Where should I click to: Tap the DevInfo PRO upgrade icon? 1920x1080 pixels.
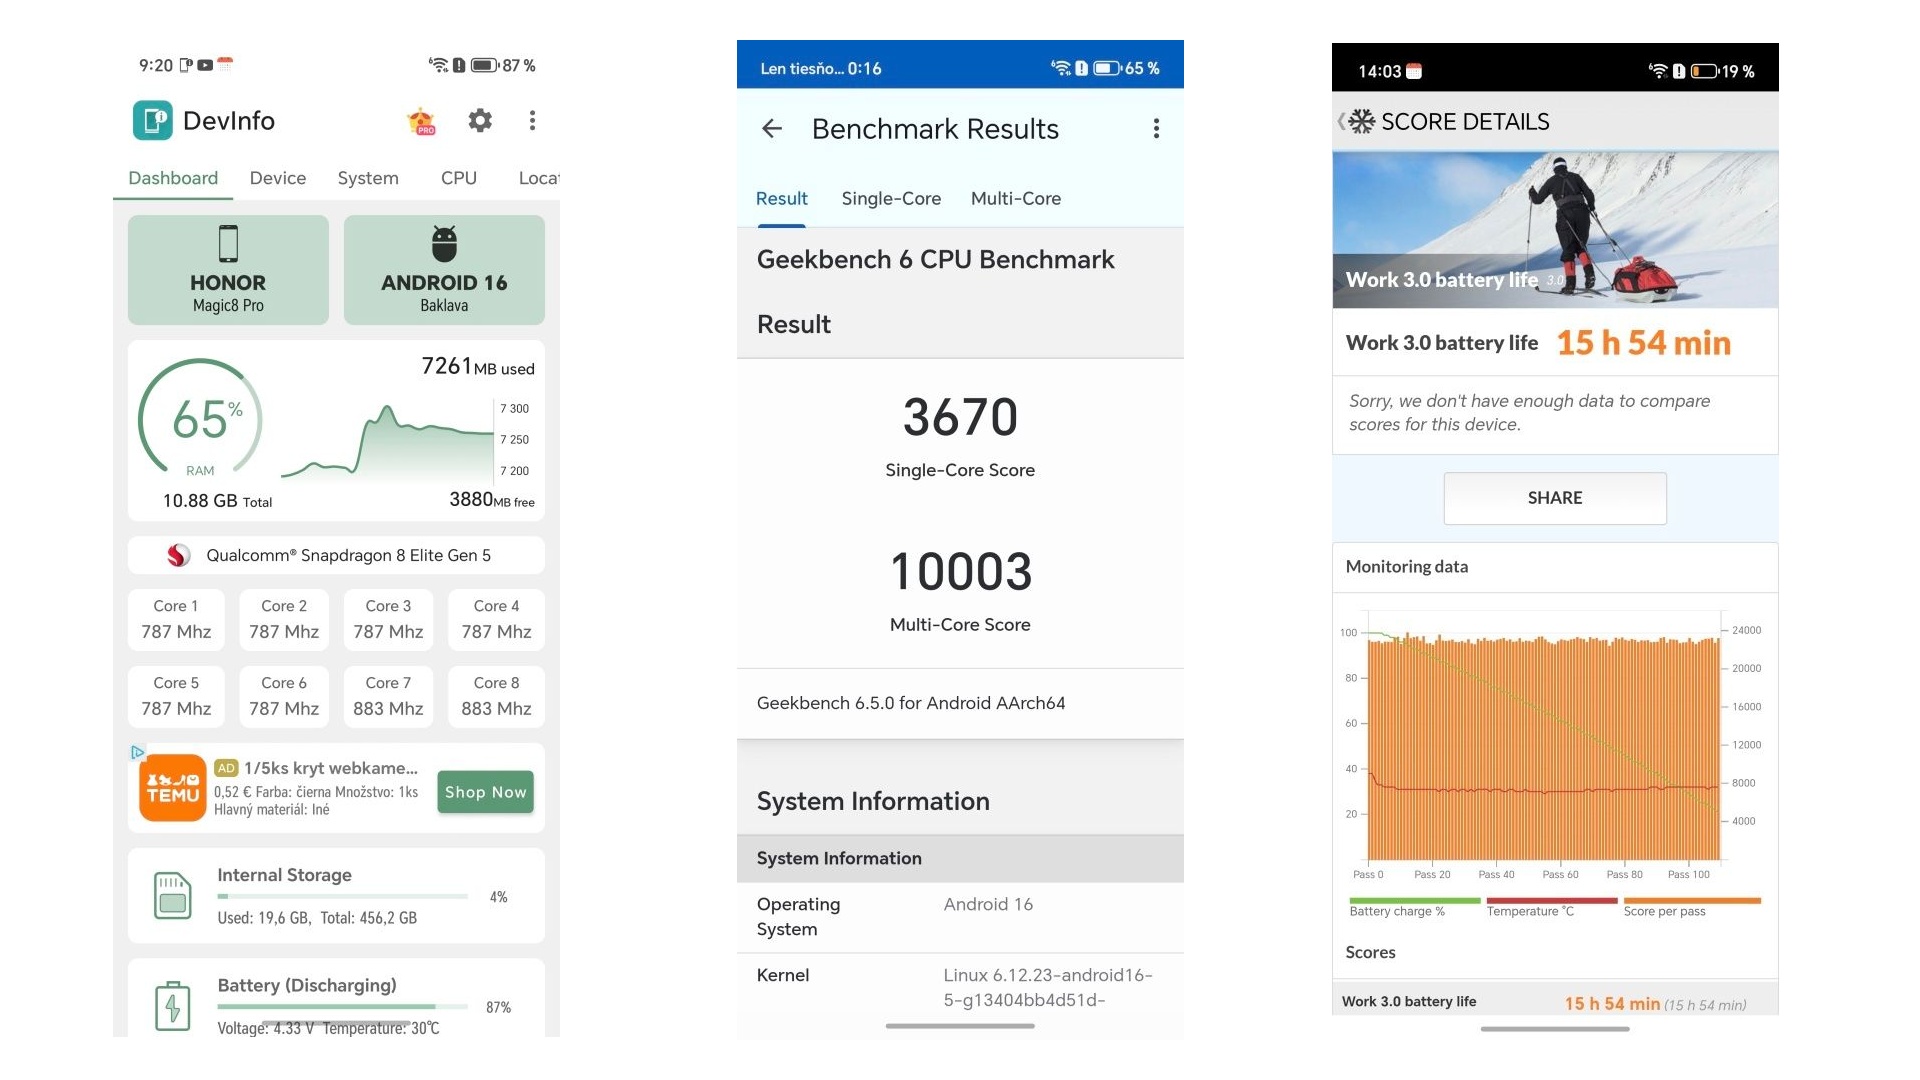tap(422, 122)
